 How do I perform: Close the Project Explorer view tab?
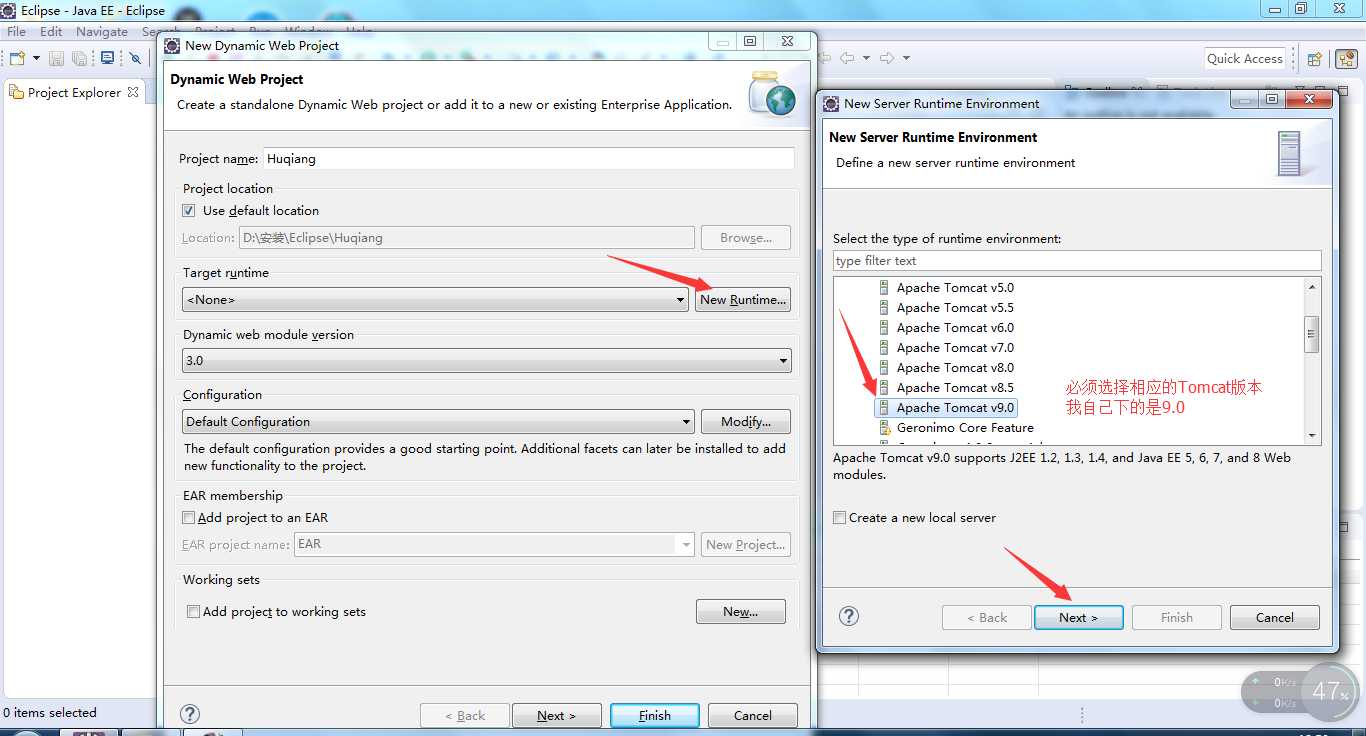point(133,92)
